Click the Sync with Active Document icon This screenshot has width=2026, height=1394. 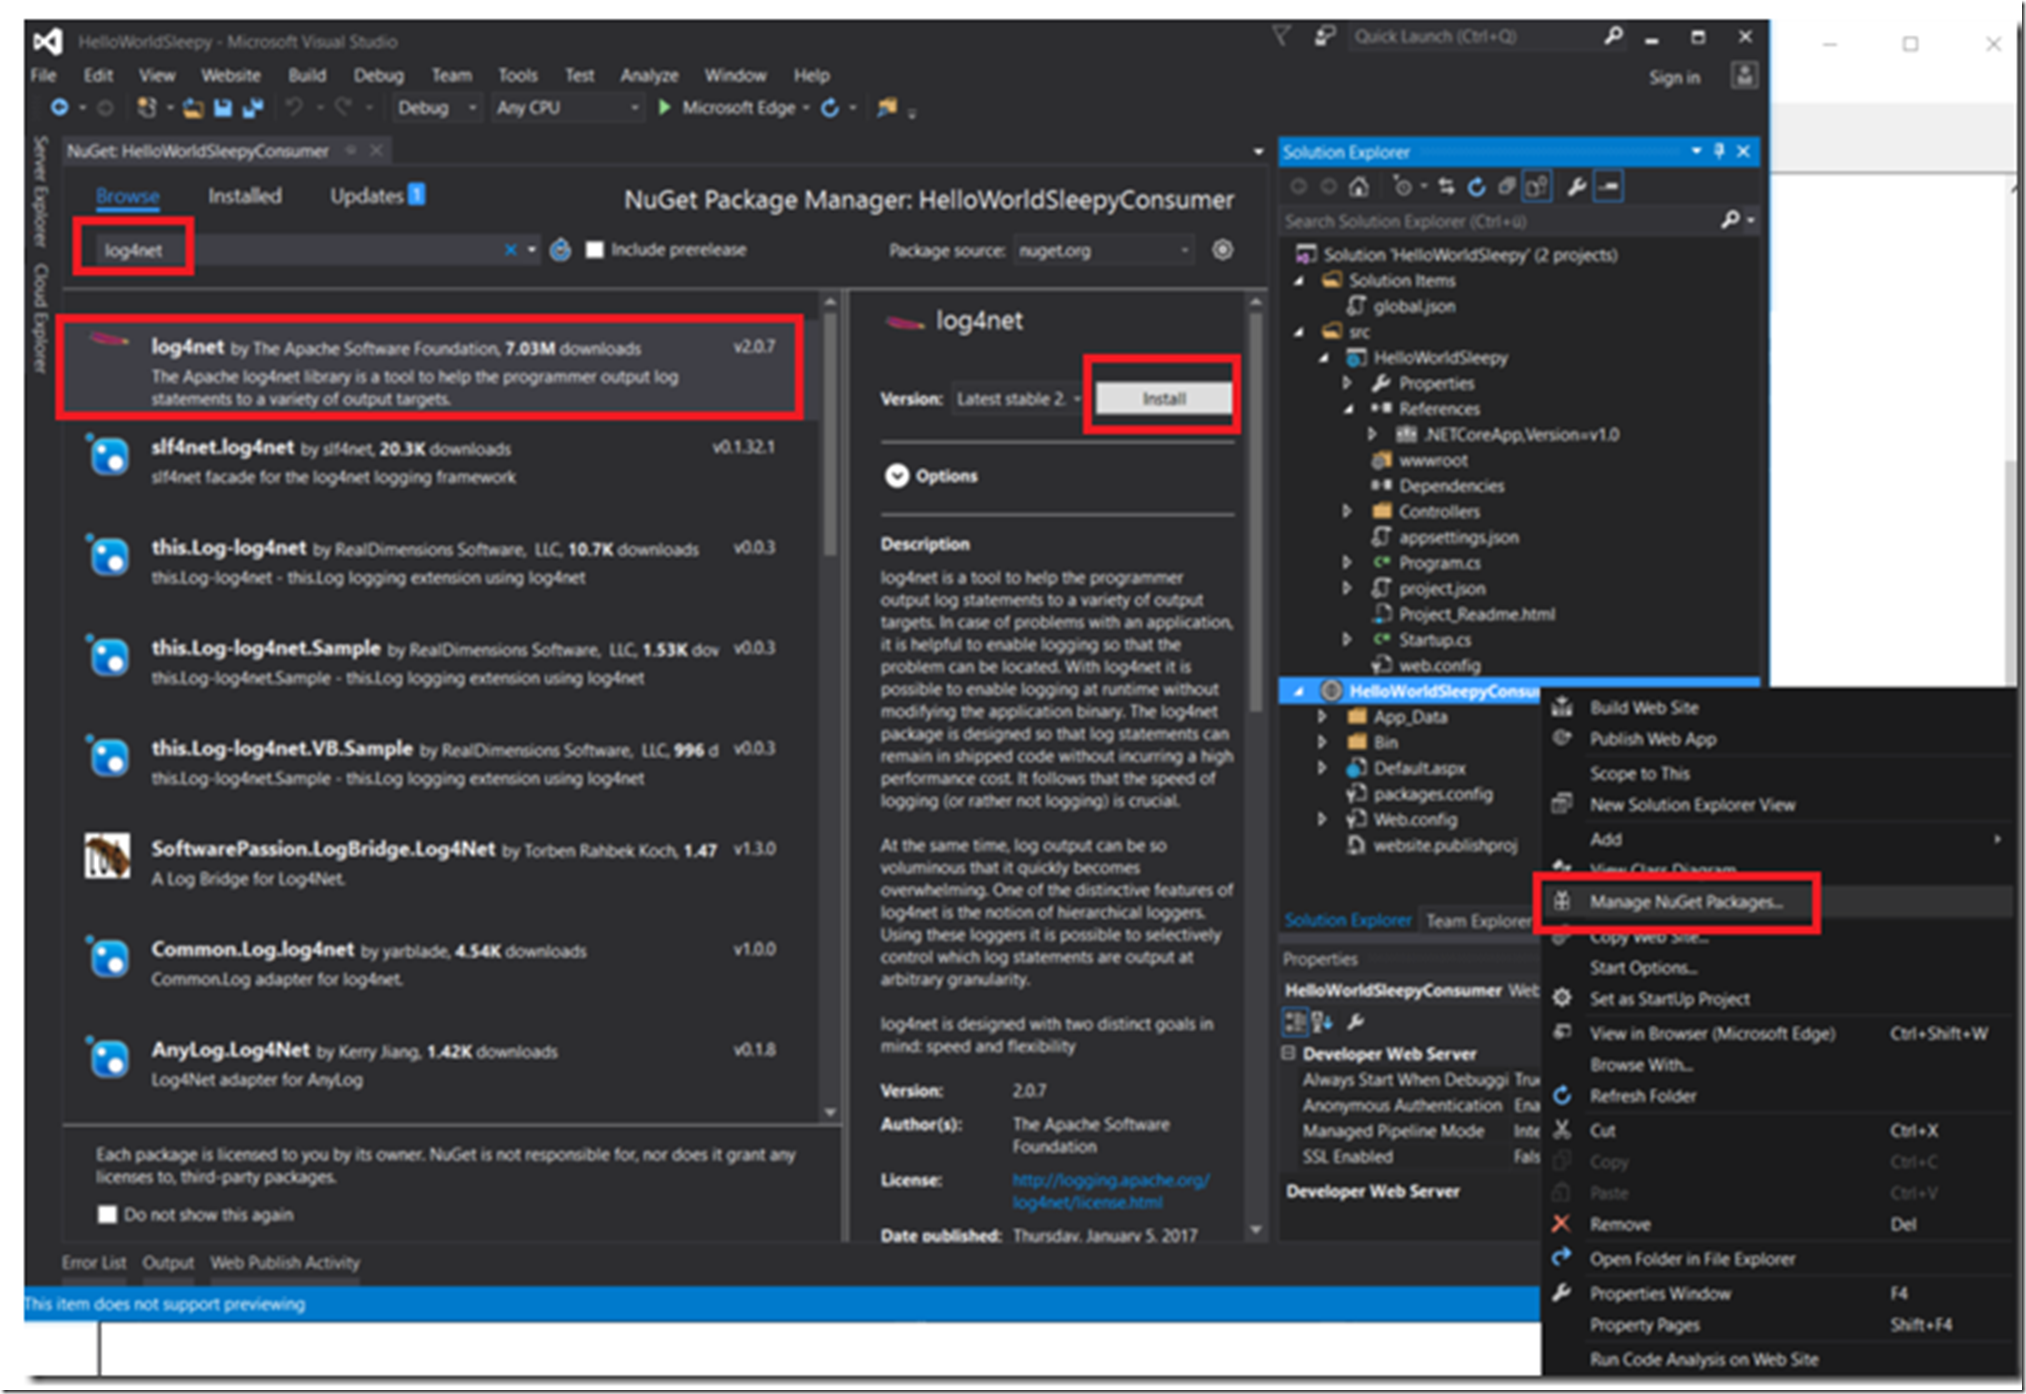1446,186
